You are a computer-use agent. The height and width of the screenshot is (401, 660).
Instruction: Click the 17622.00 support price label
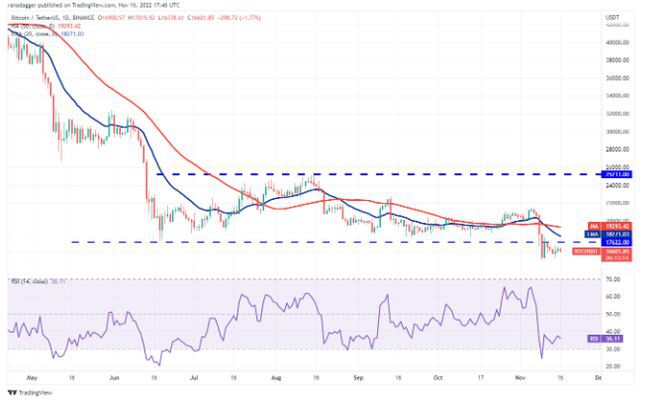(x=615, y=241)
